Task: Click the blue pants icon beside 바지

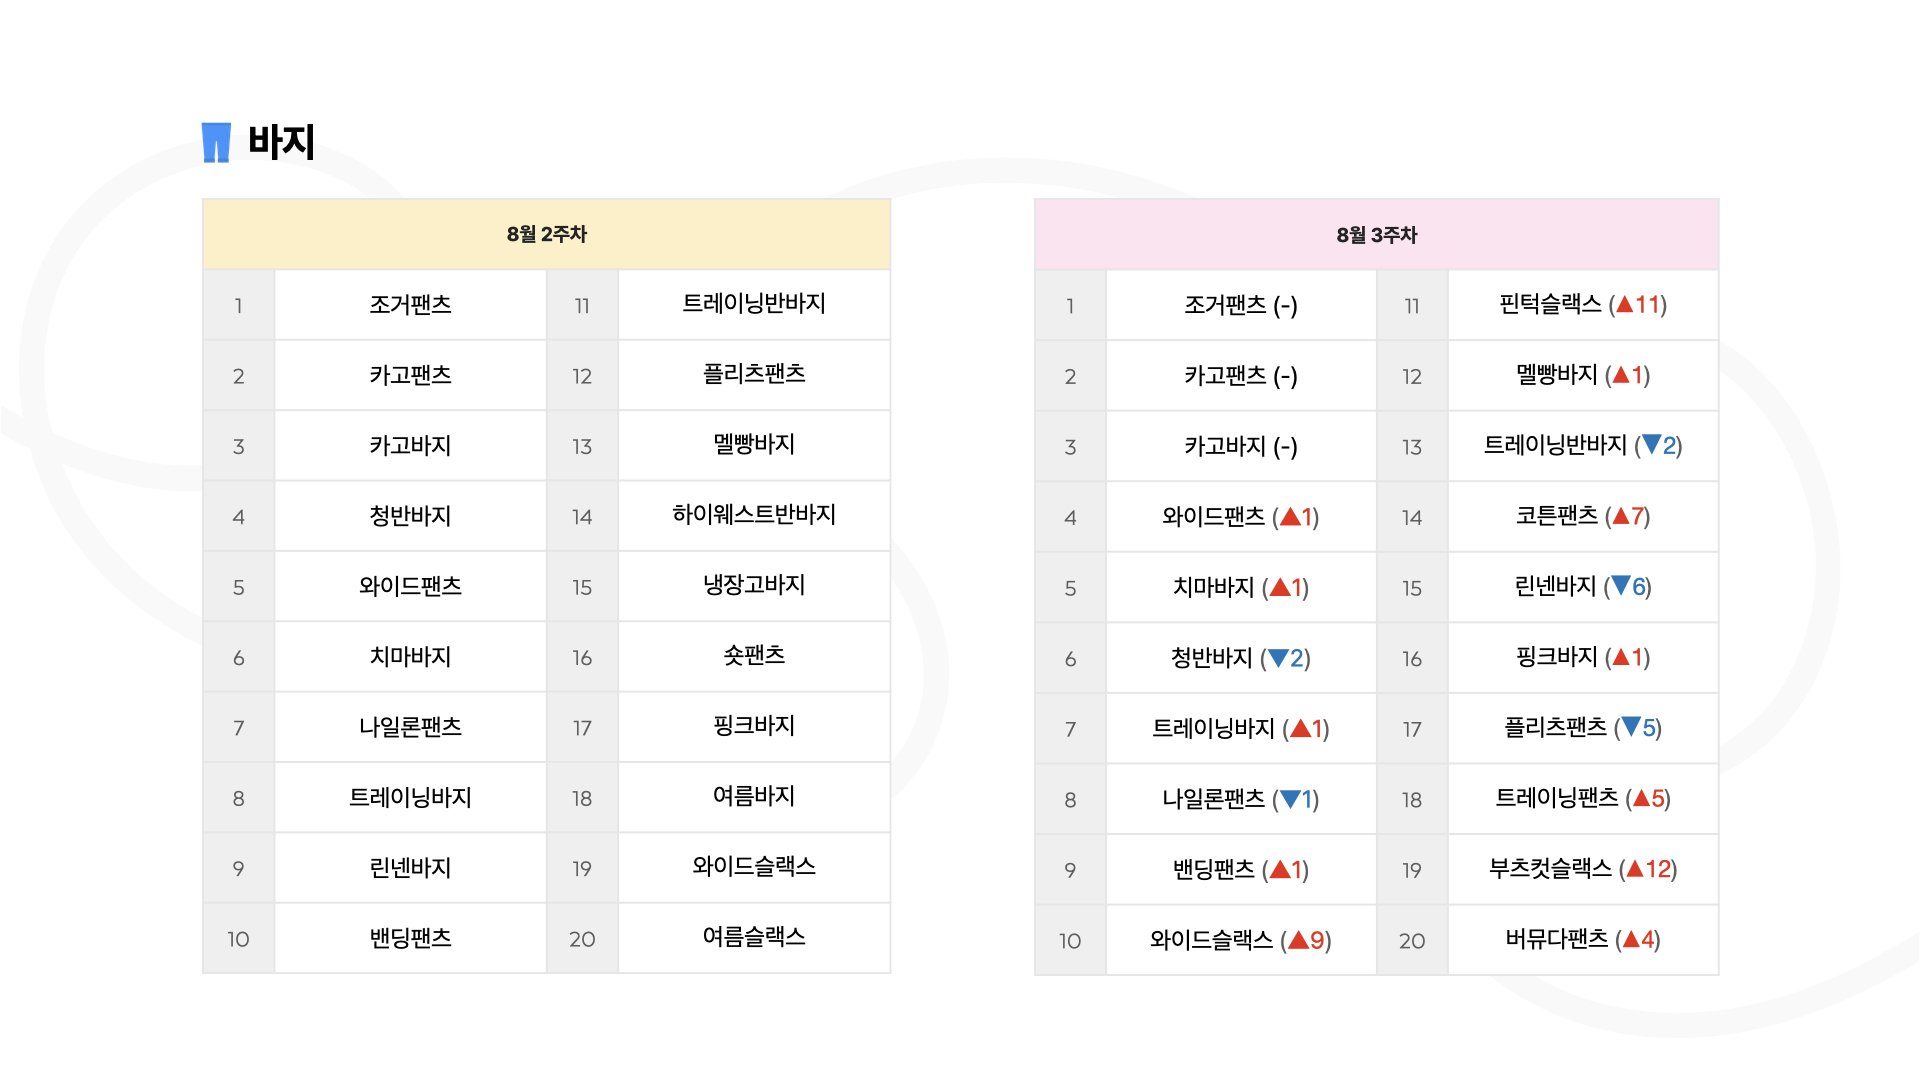Action: (x=216, y=142)
